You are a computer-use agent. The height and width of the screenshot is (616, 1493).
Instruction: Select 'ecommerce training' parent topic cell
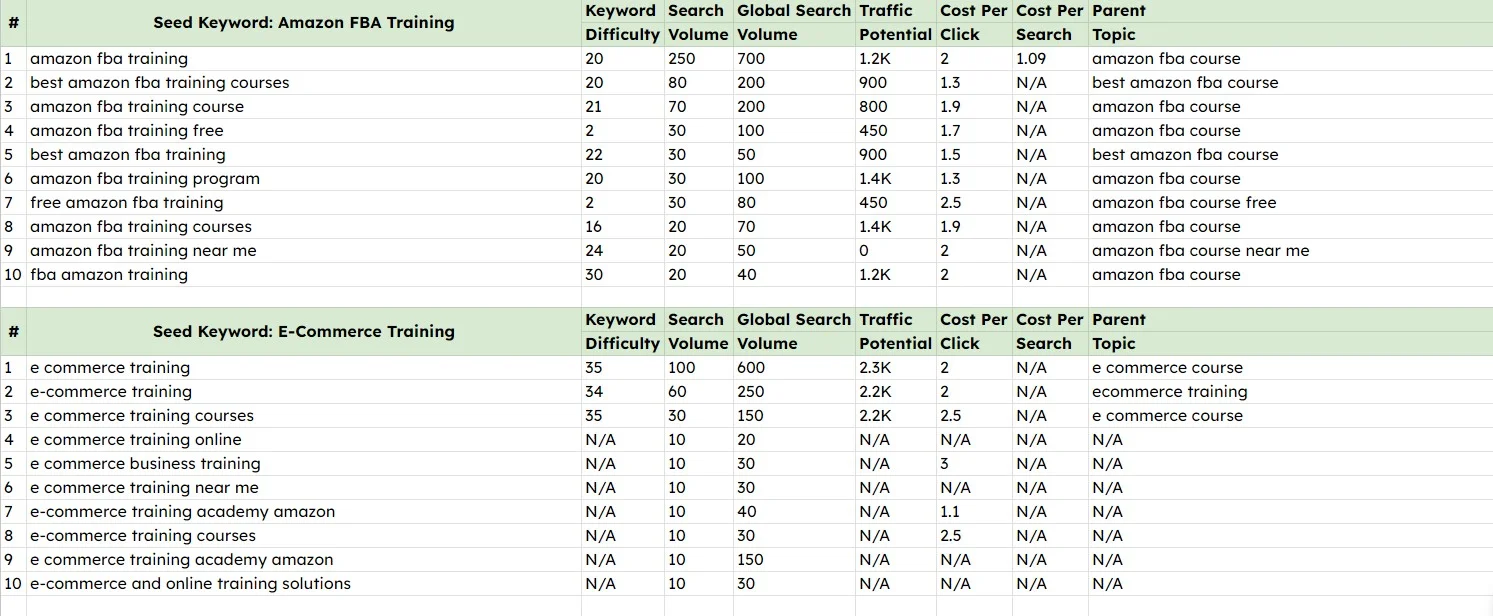tap(1290, 392)
